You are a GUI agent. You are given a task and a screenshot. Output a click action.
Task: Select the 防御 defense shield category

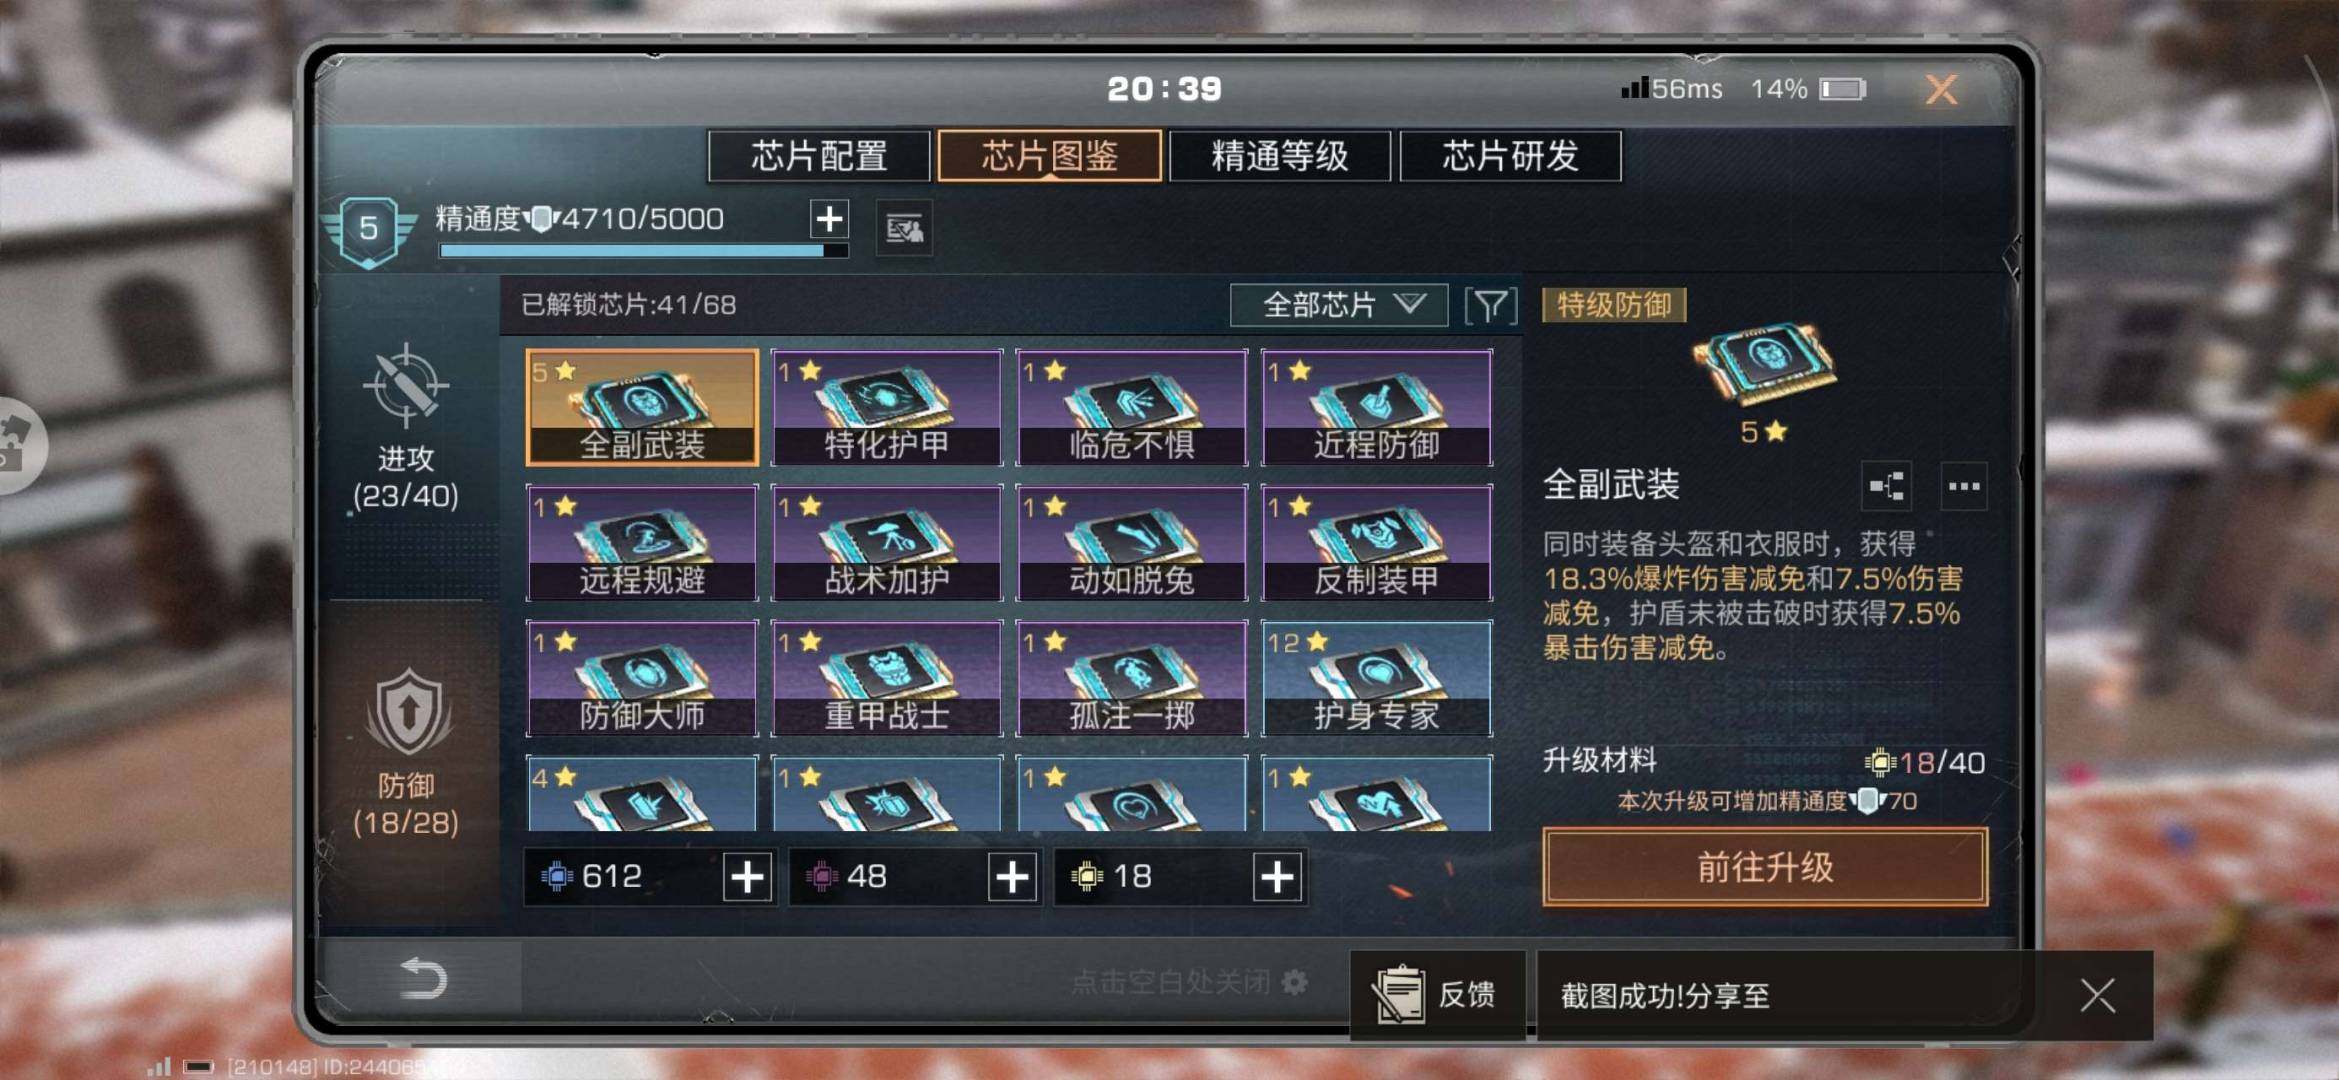(408, 712)
